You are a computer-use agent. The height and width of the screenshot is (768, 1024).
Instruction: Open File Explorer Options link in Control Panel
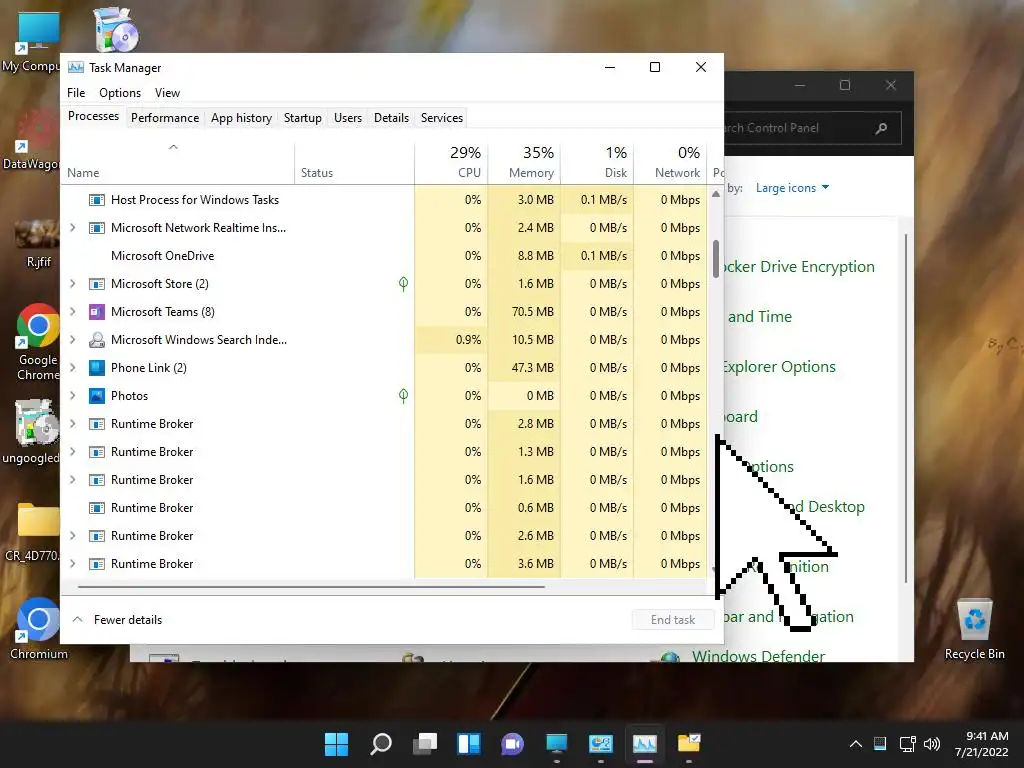pyautogui.click(x=778, y=367)
